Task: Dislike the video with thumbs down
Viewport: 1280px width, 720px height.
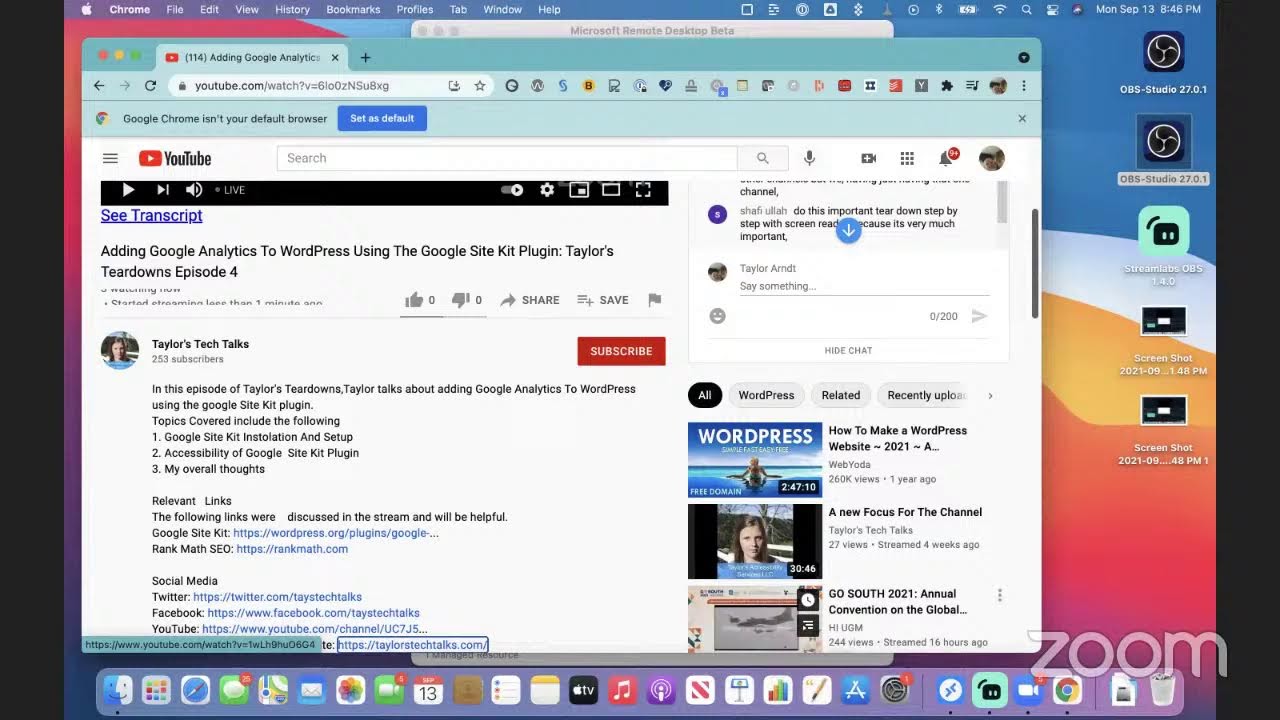Action: click(x=466, y=300)
